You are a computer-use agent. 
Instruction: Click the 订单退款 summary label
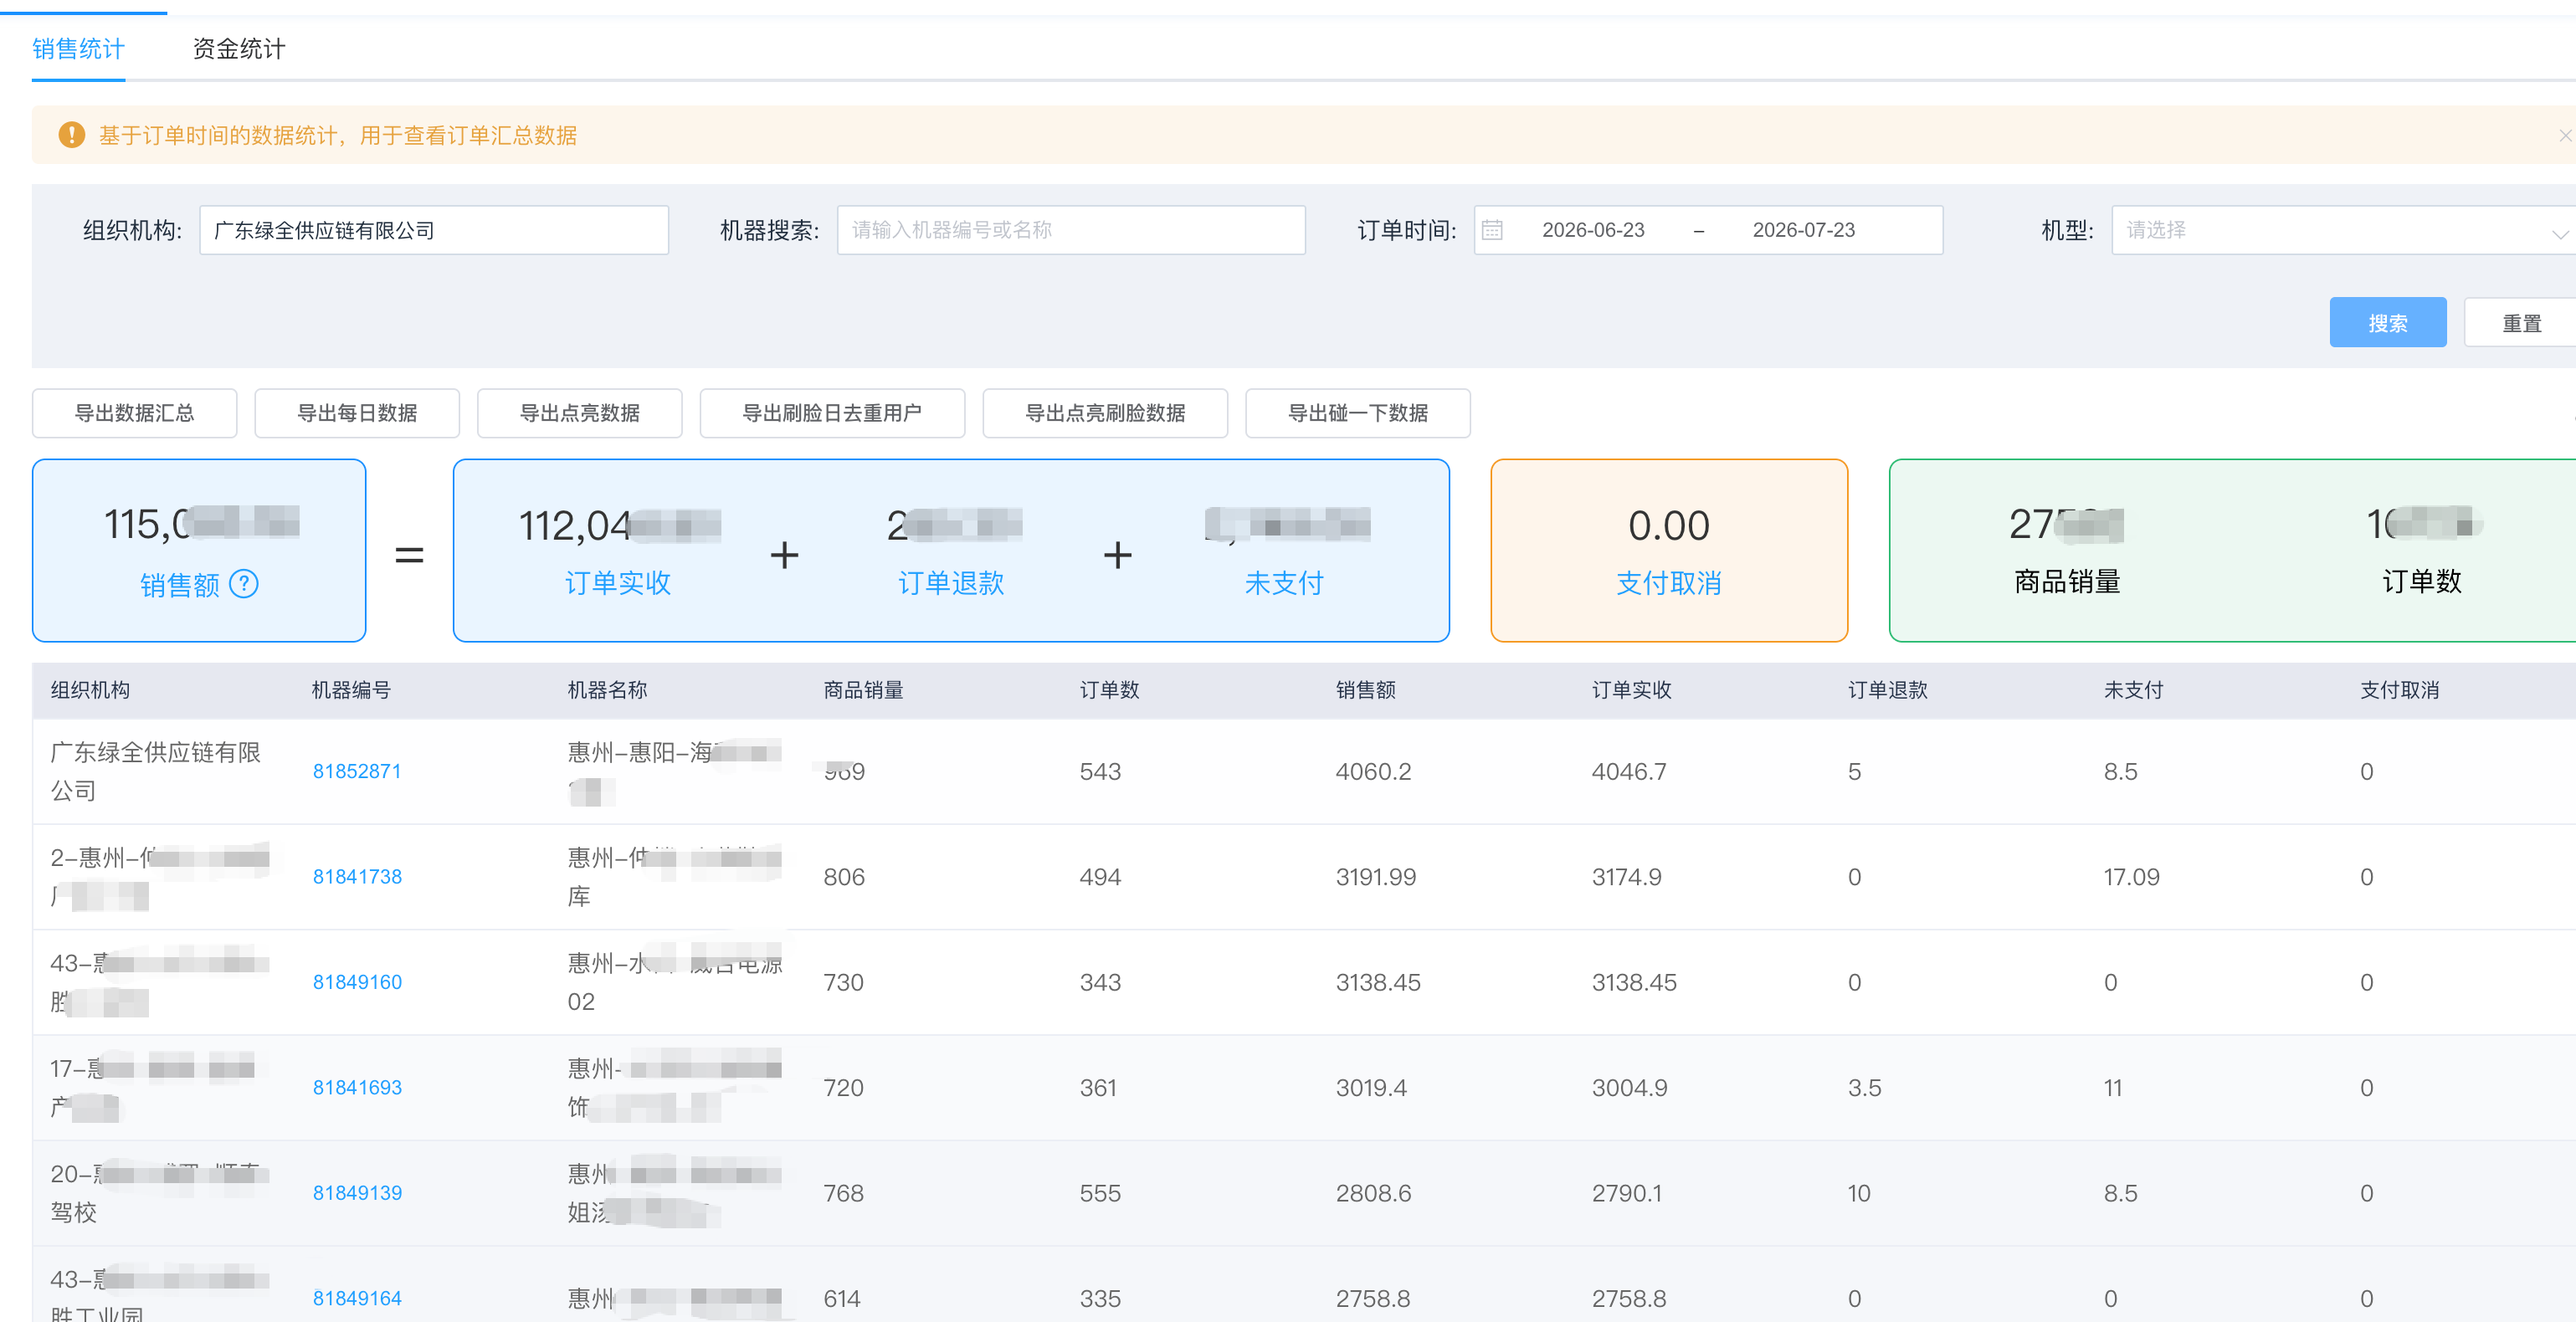(951, 583)
